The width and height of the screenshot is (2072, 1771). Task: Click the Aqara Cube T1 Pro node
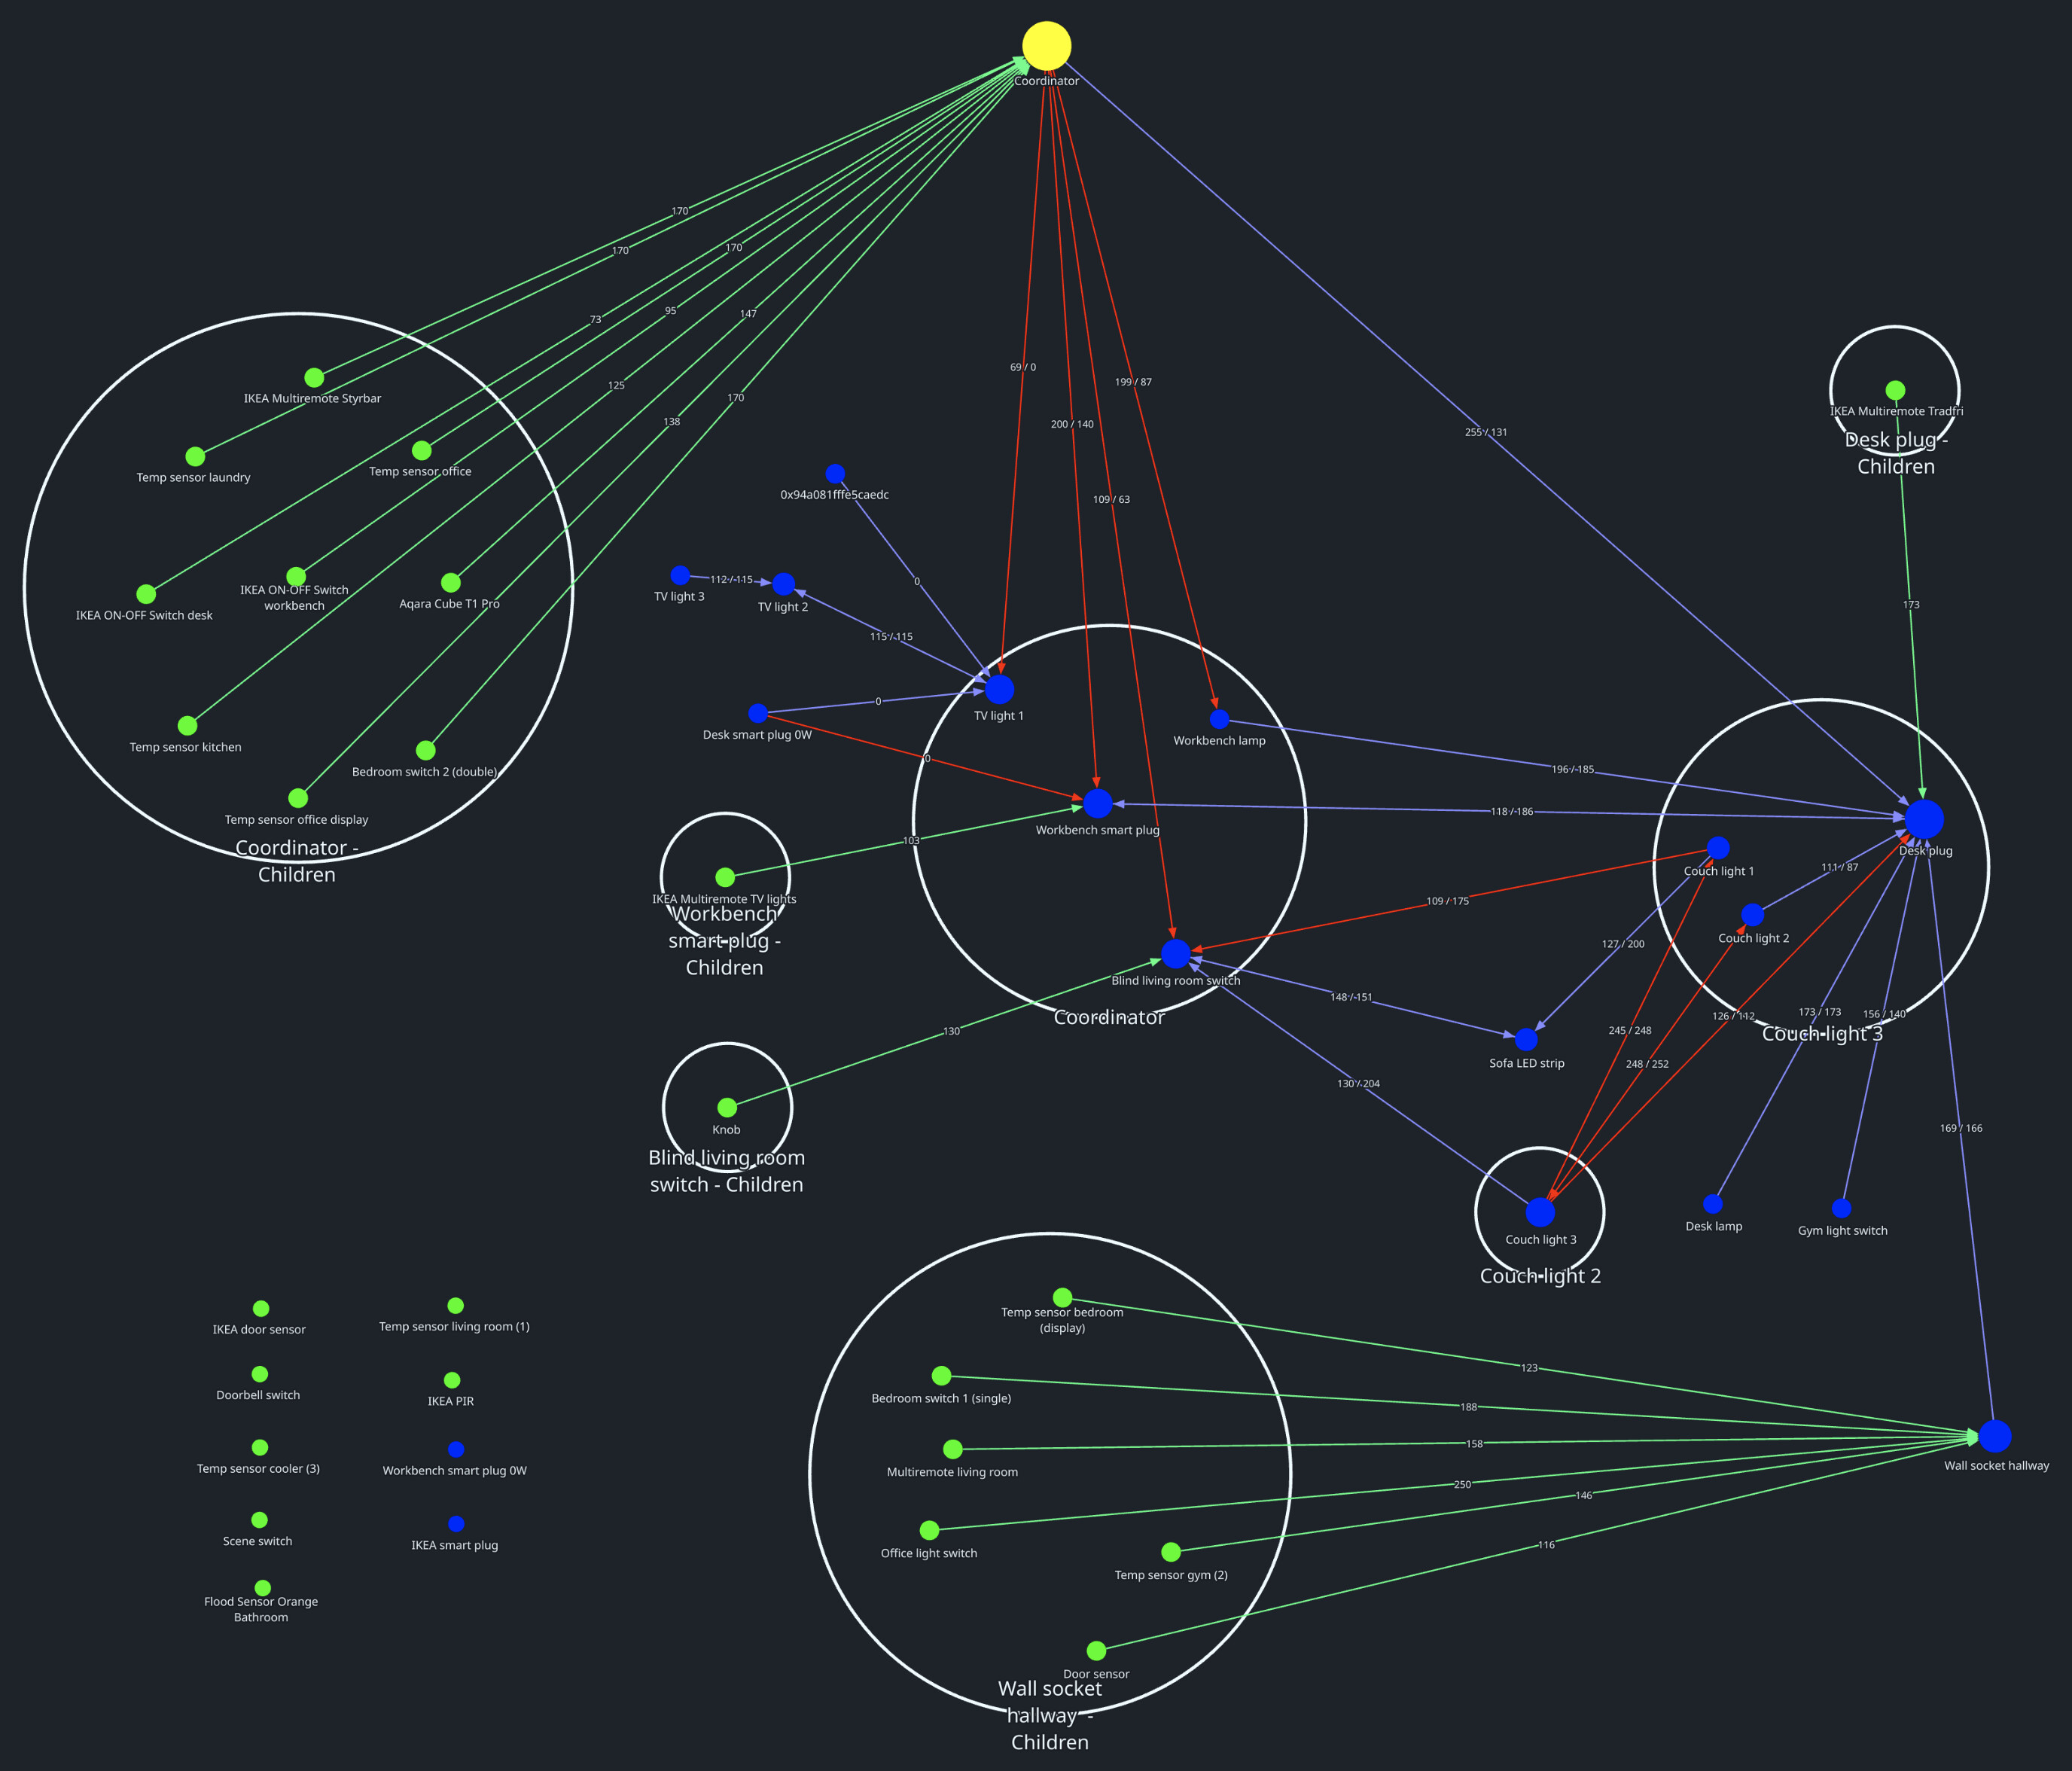451,582
